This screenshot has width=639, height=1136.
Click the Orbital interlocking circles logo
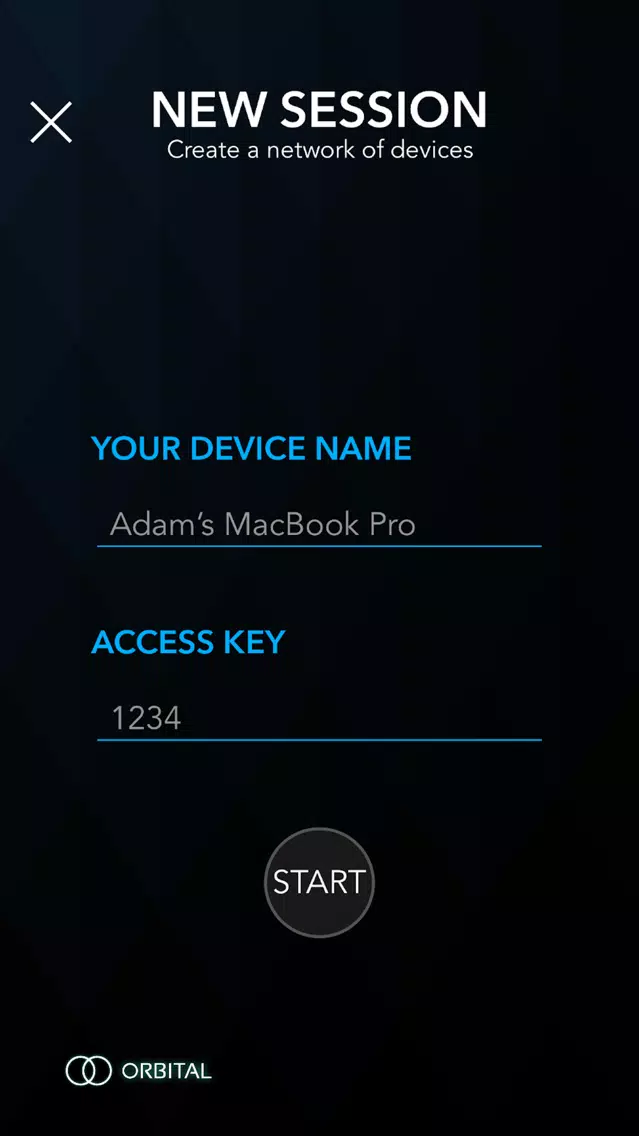(88, 1070)
